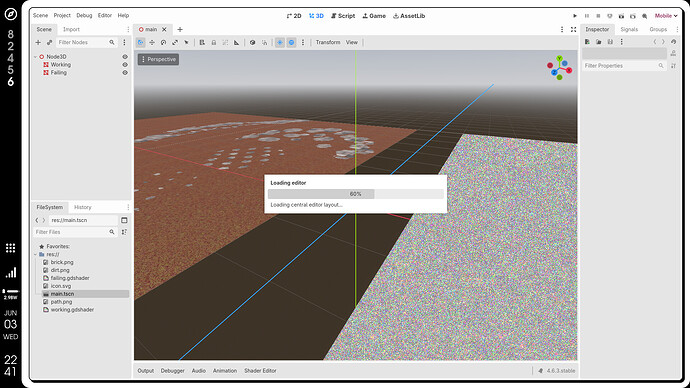690x388 pixels.
Task: Load an existing resource in Inspector
Action: (x=598, y=42)
